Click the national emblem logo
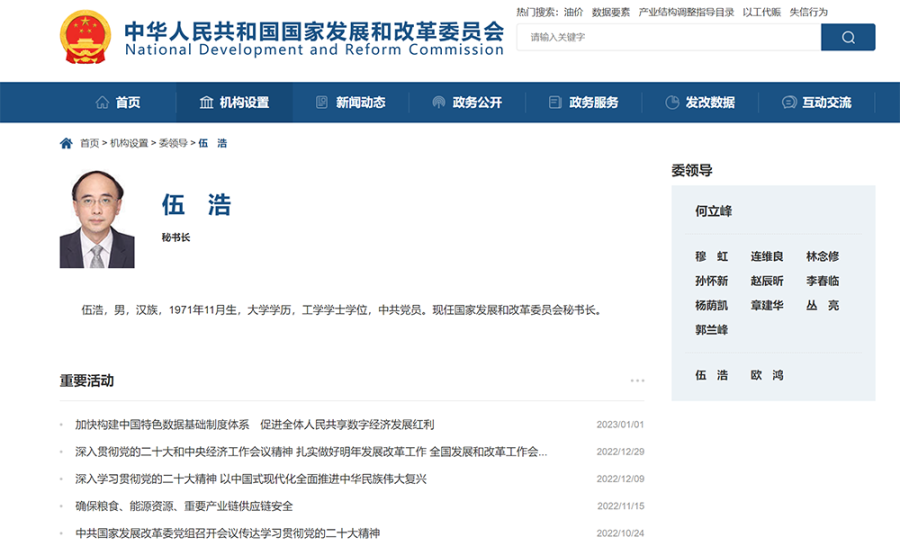This screenshot has height=546, width=900. pos(87,39)
